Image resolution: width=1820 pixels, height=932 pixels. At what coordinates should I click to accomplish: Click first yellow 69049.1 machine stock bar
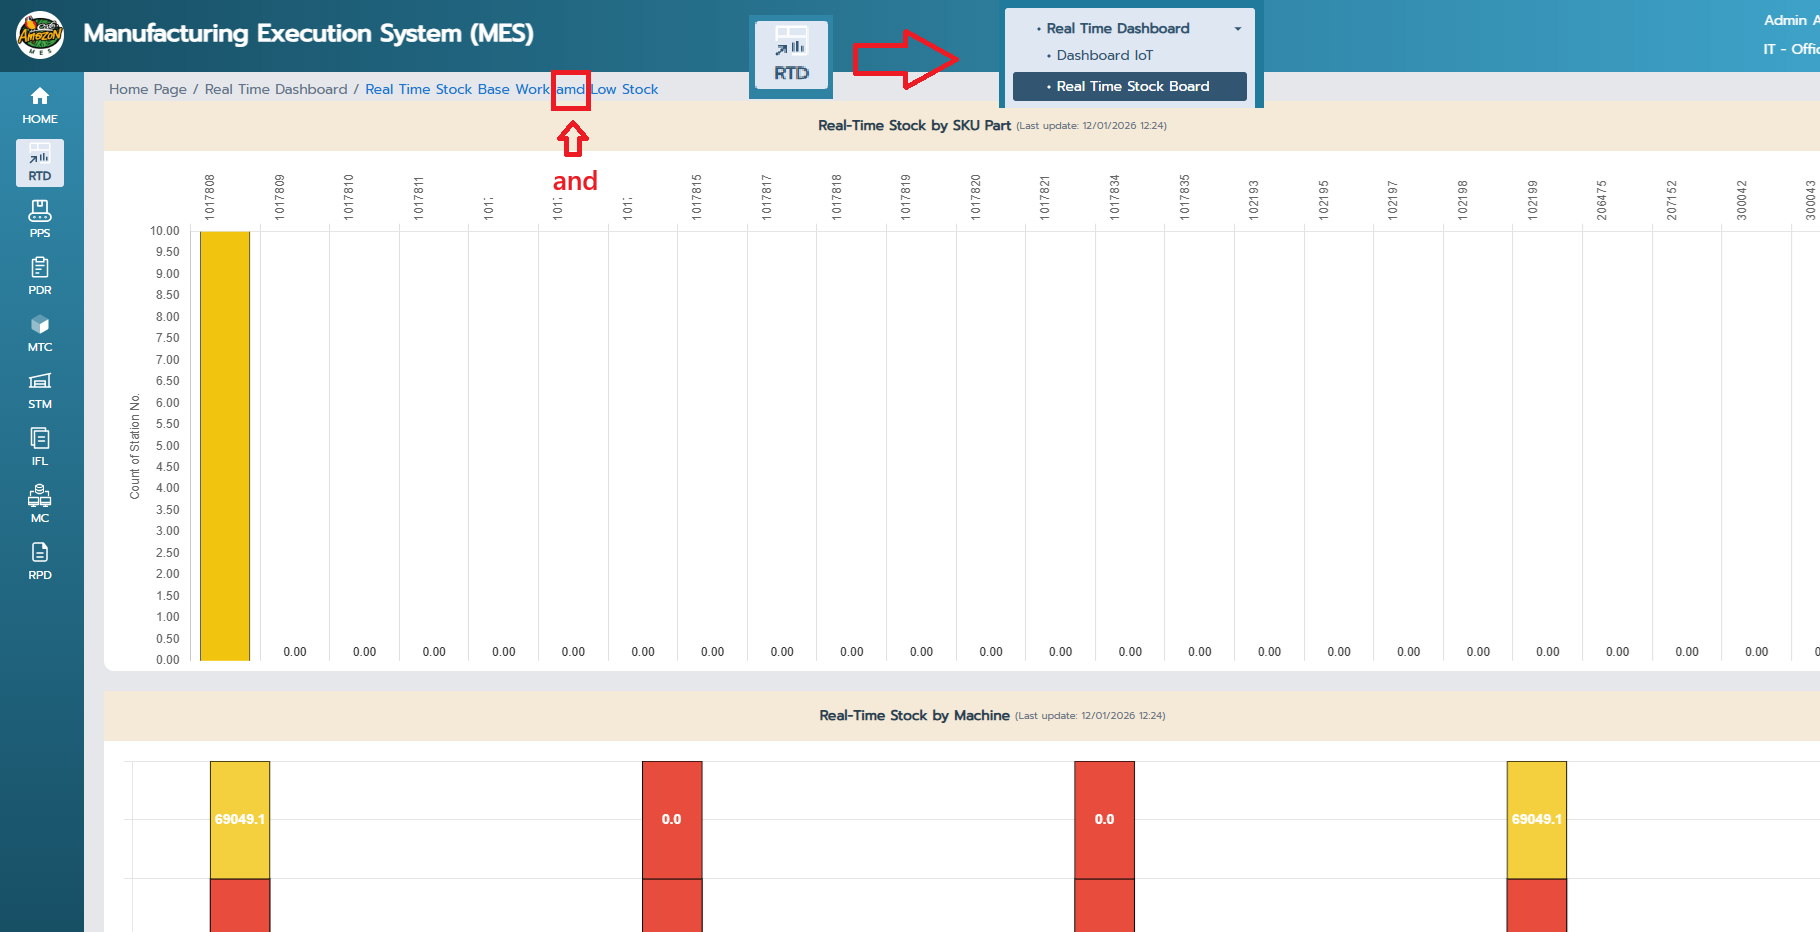[240, 819]
